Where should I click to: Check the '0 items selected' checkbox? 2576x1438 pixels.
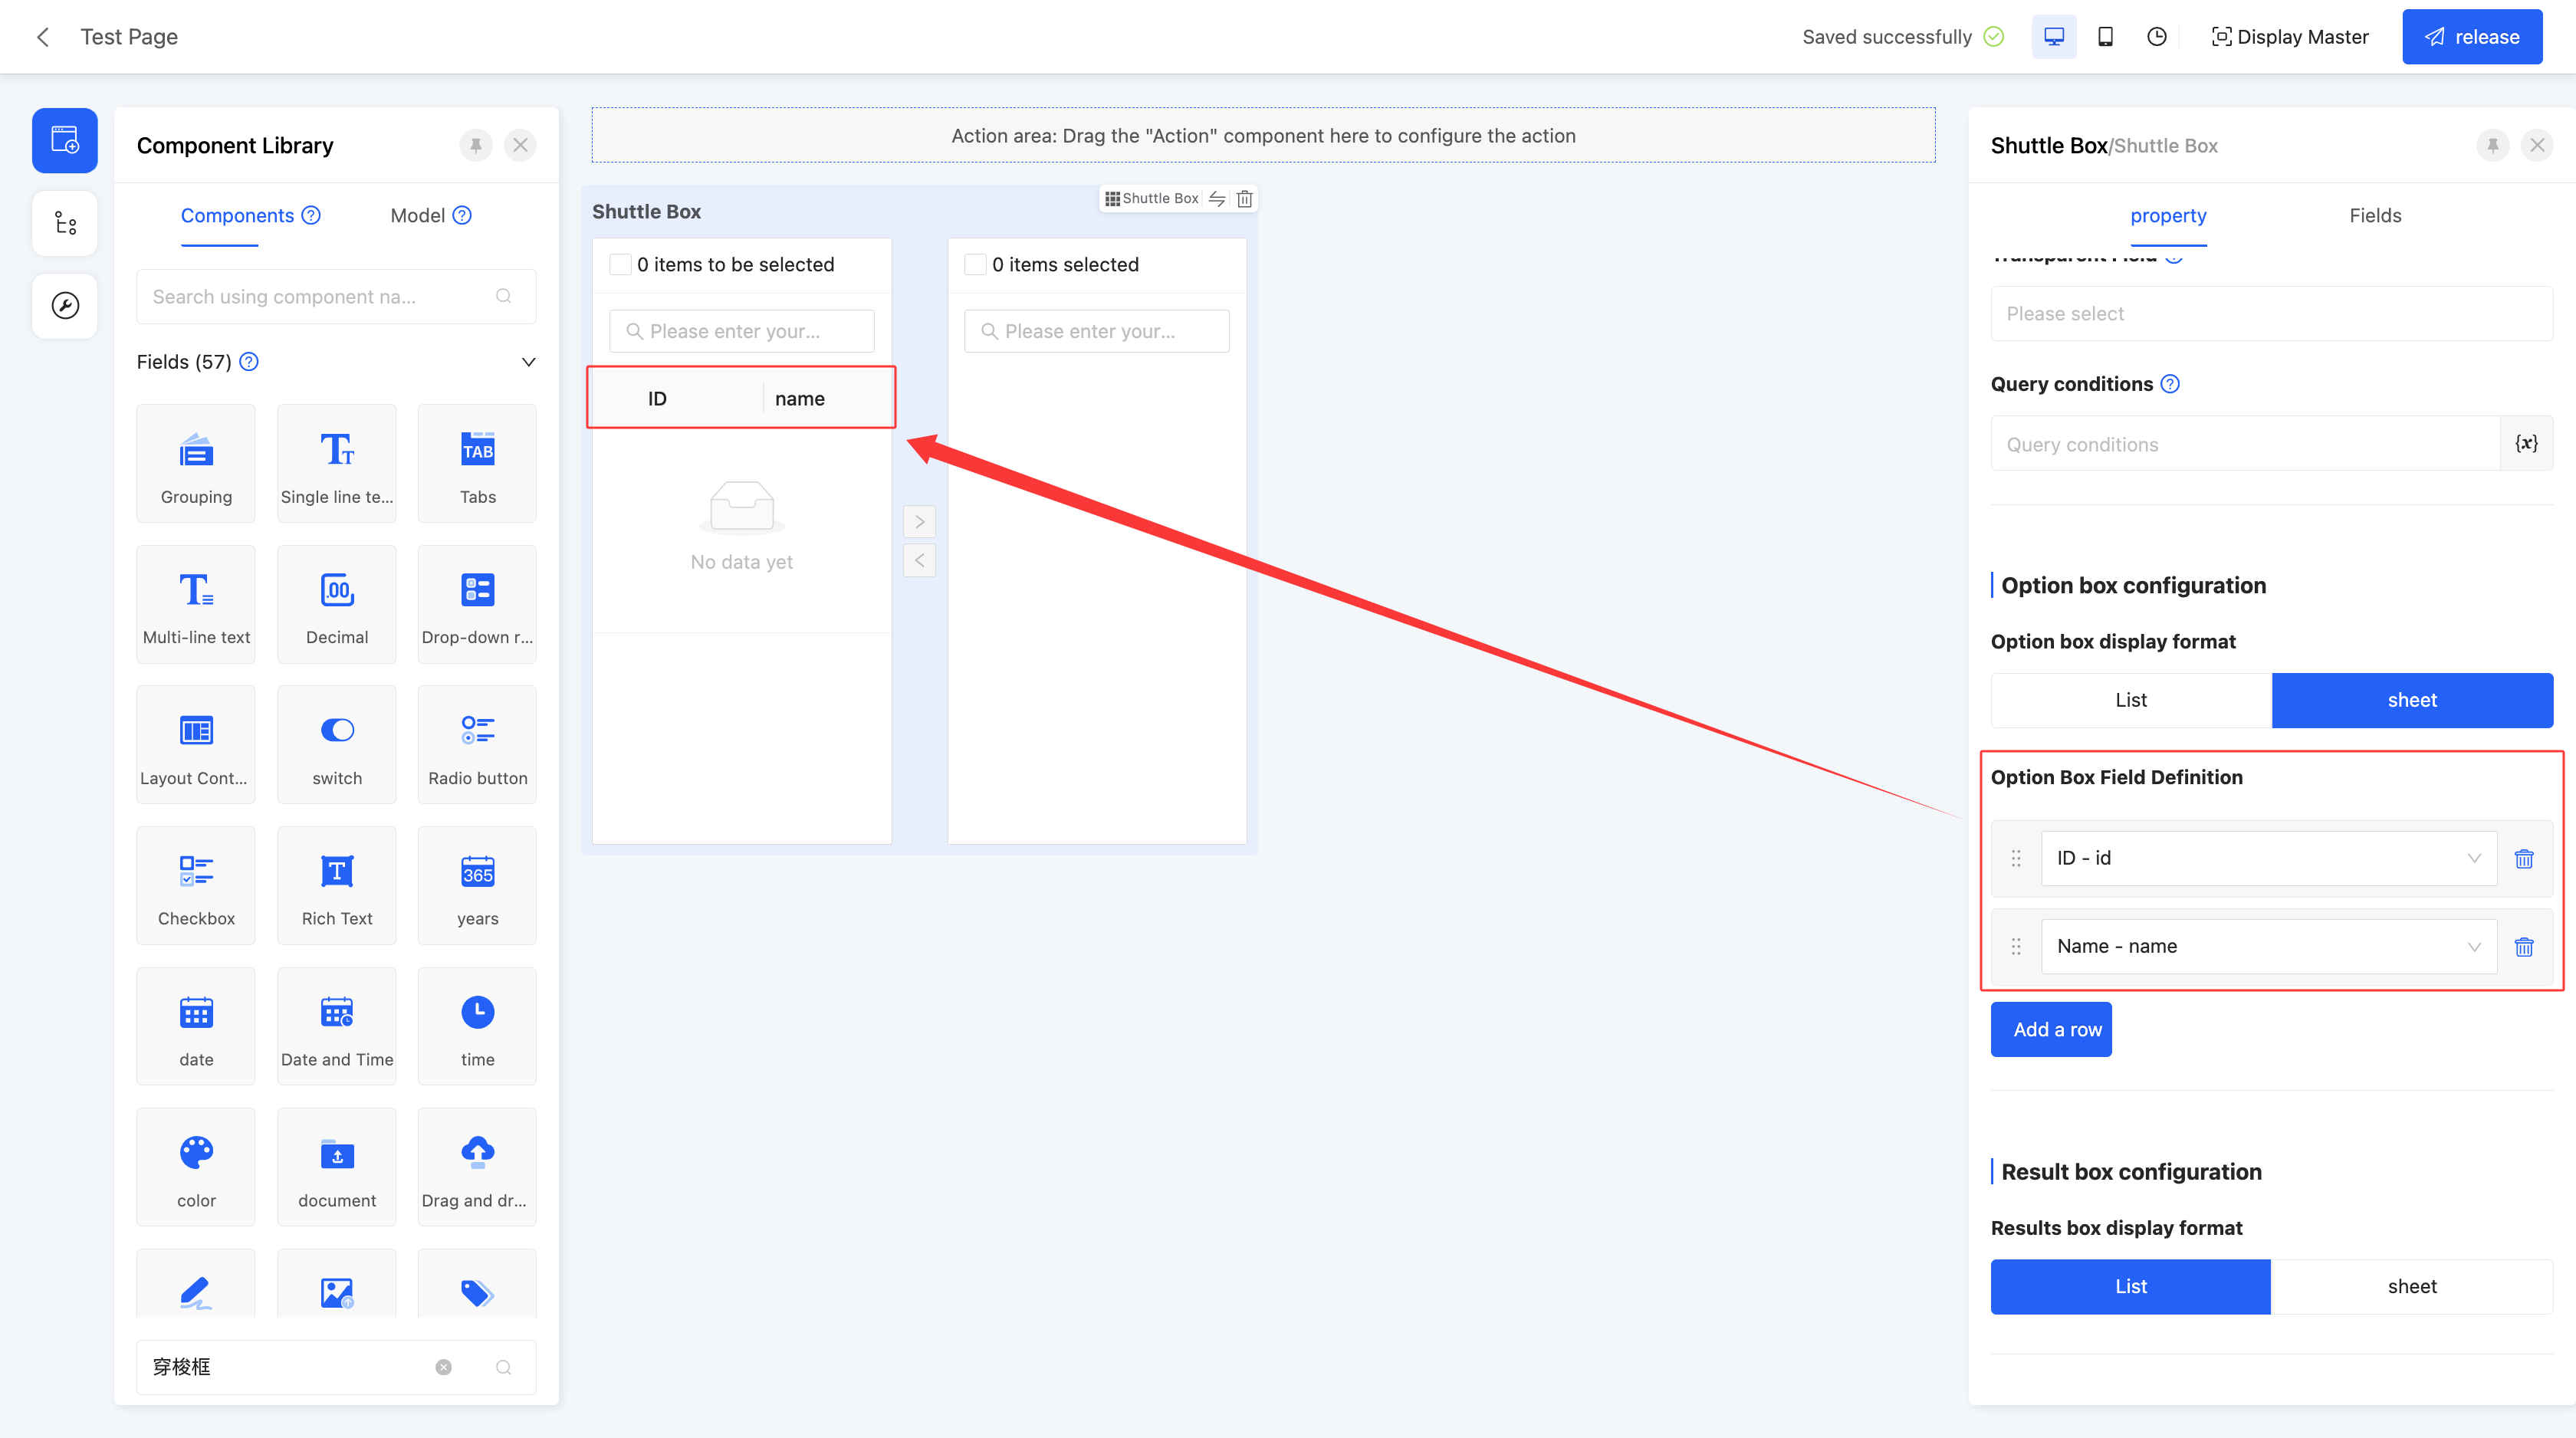pos(975,265)
